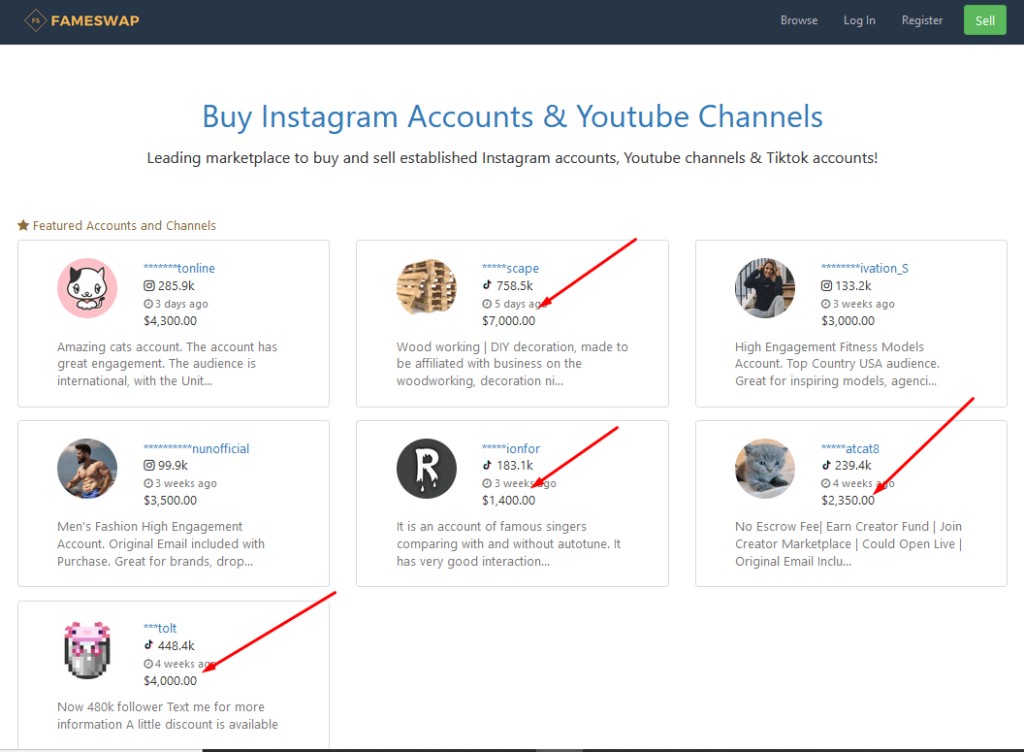Select the $7,000.00 price
Image resolution: width=1024 pixels, height=752 pixels.
point(508,321)
